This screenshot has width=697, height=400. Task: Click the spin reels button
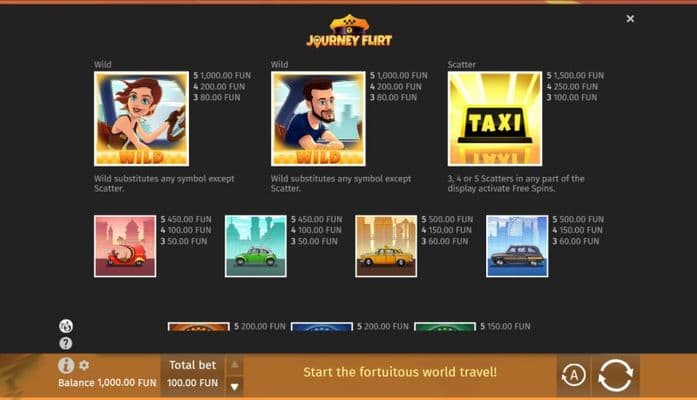coord(616,376)
